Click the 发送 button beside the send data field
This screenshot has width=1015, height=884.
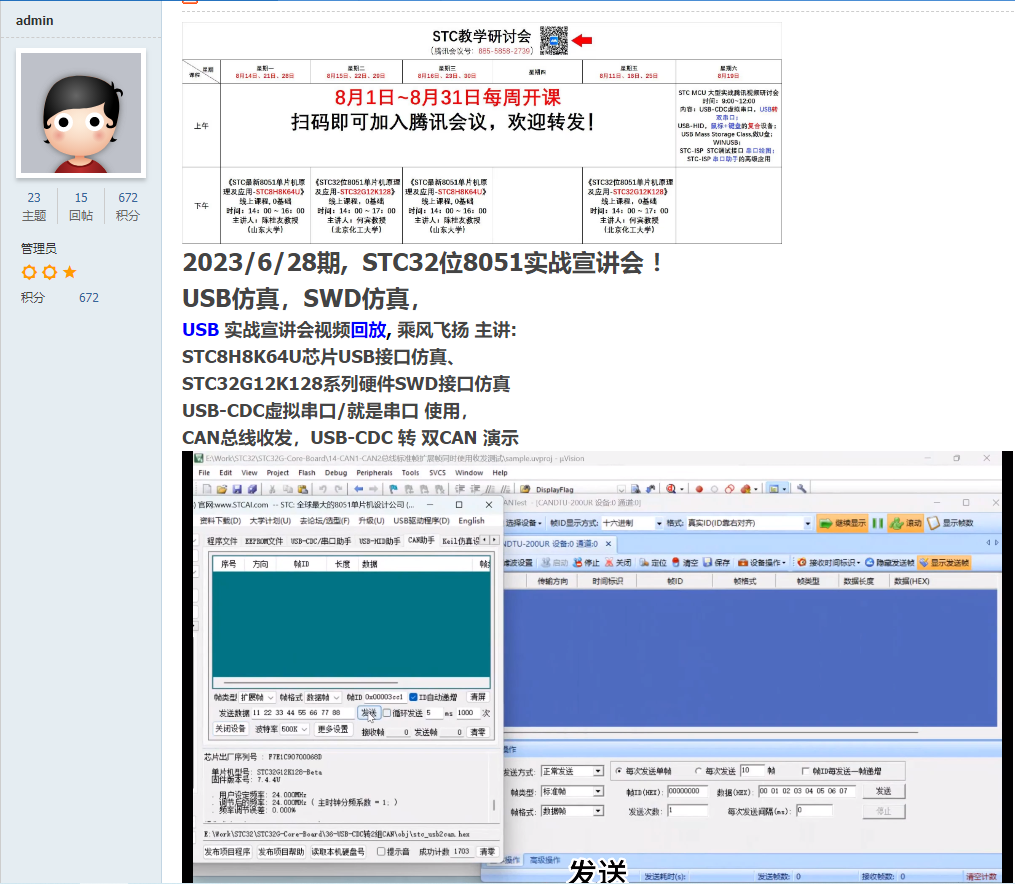click(x=368, y=713)
